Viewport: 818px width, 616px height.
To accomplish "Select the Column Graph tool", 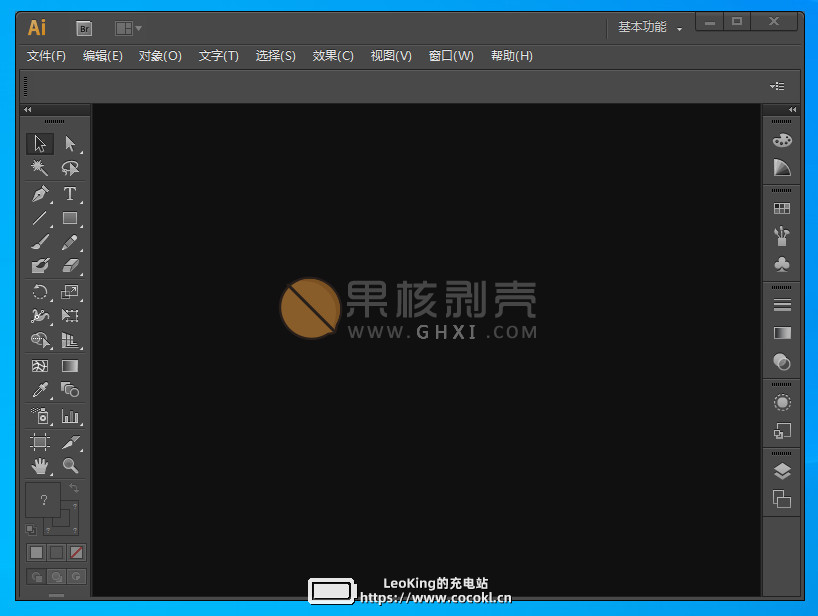I will point(70,416).
